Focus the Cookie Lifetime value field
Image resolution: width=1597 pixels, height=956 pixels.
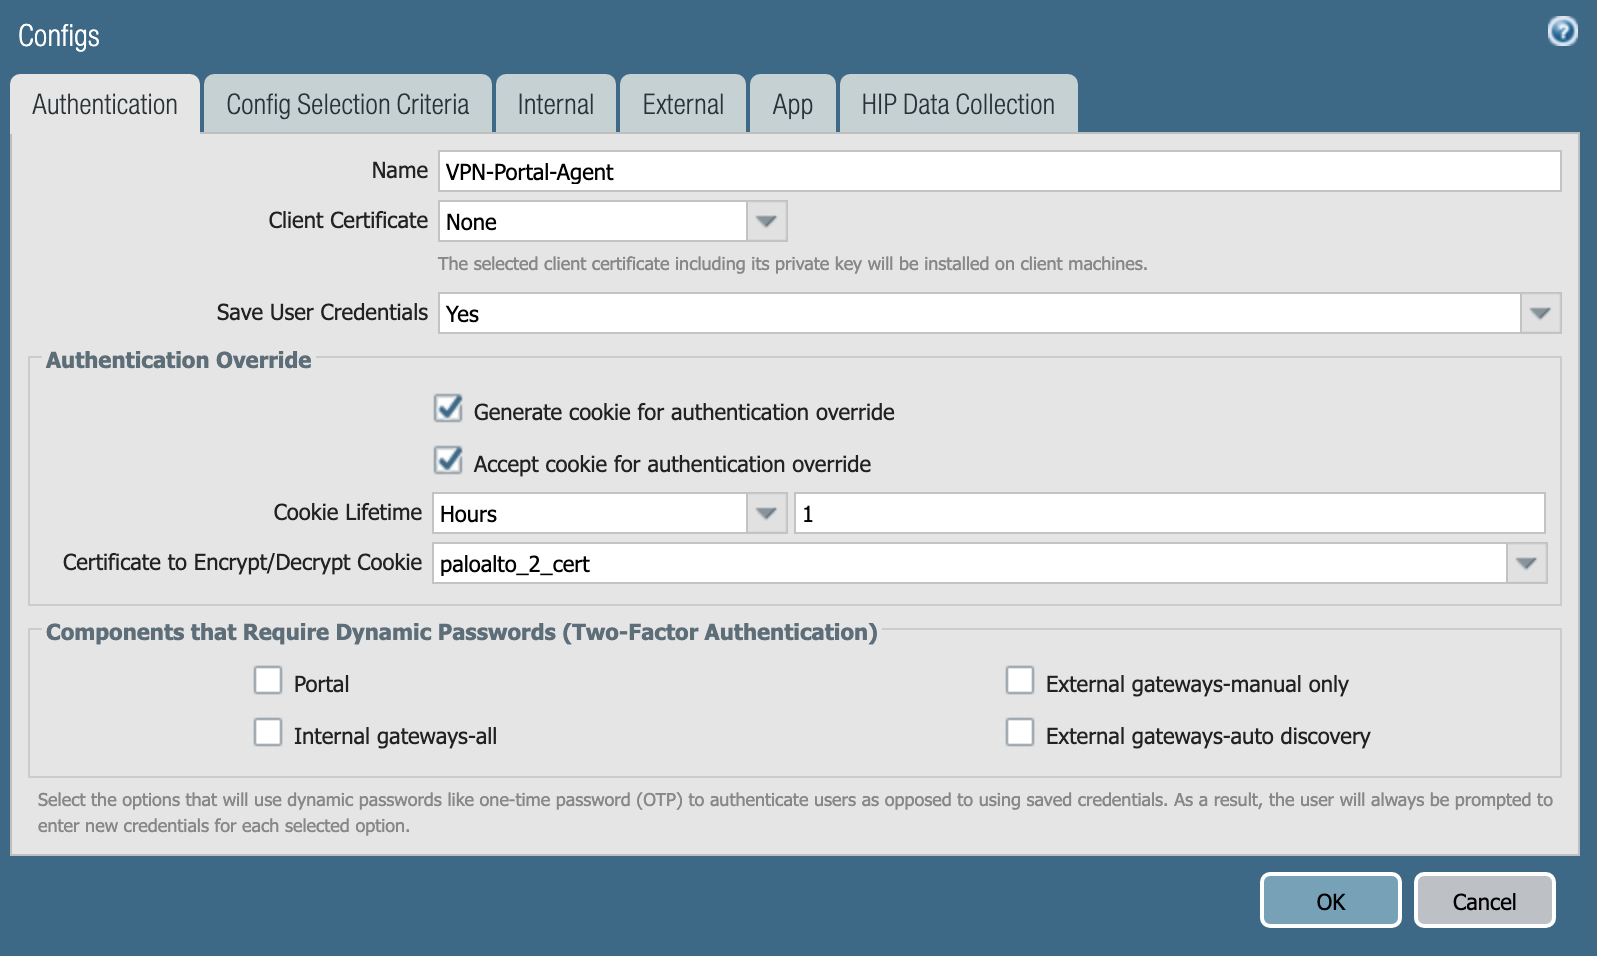tap(1168, 513)
